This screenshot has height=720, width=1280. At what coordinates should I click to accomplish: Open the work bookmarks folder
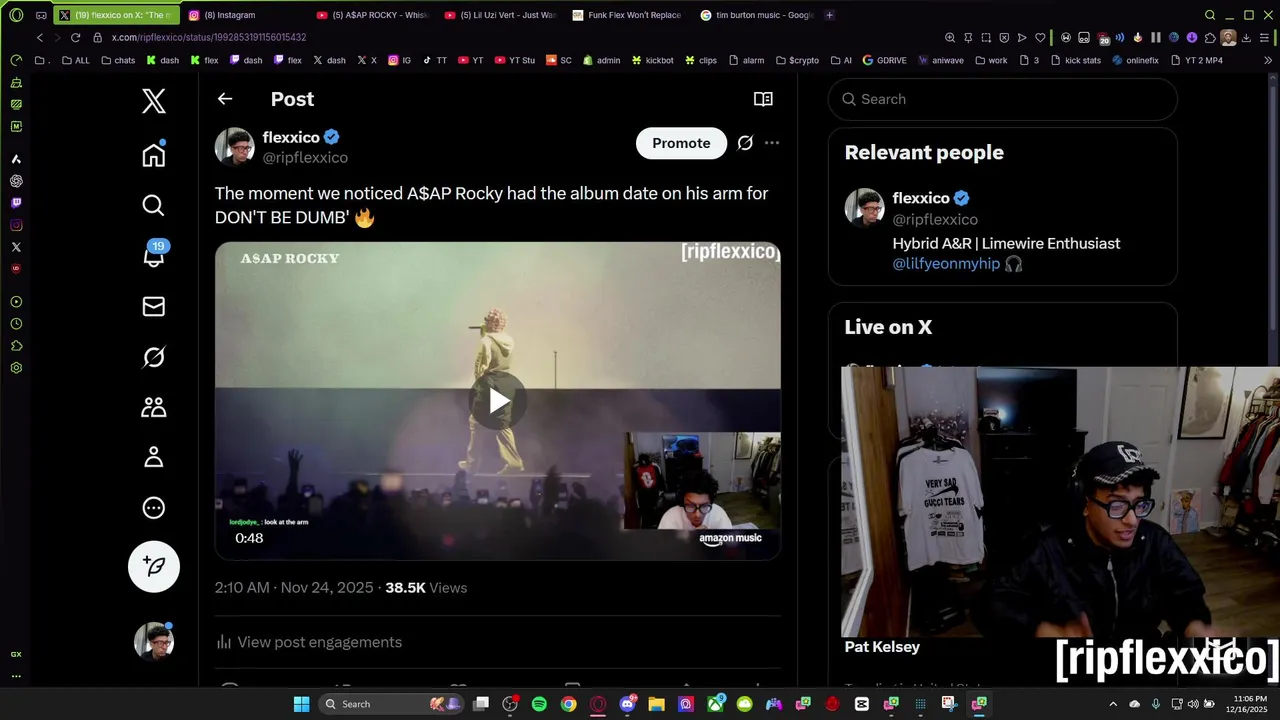[991, 60]
